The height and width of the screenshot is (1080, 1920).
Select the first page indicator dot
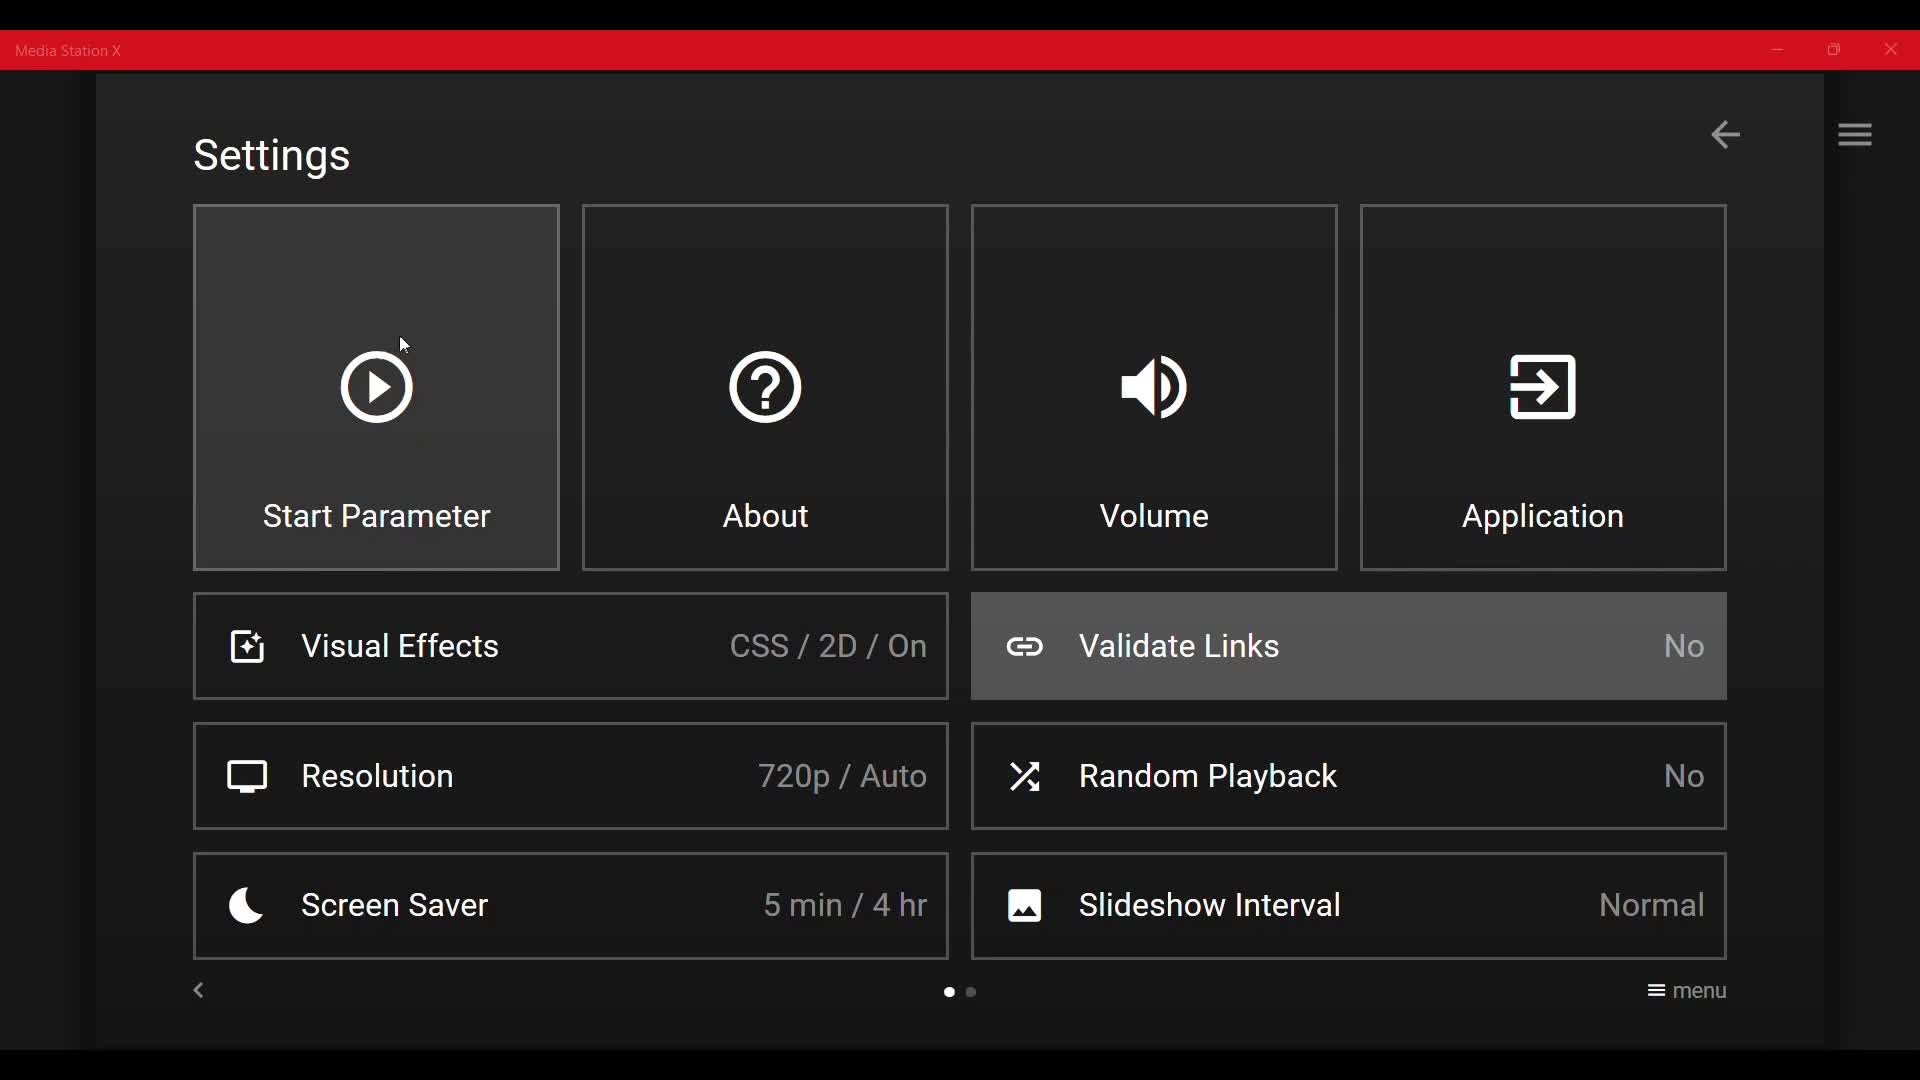coord(949,994)
